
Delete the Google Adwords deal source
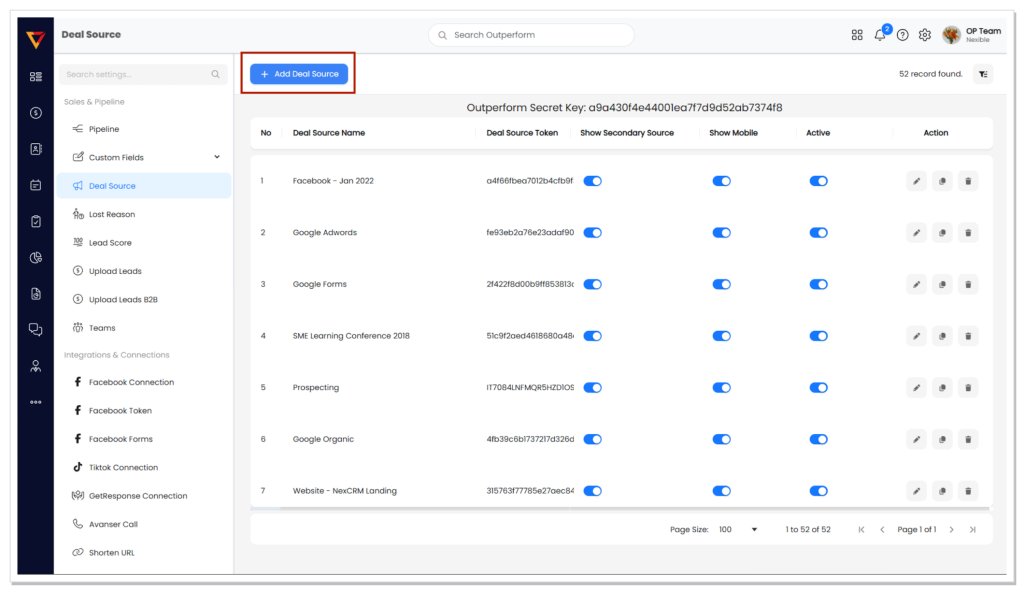click(x=968, y=233)
